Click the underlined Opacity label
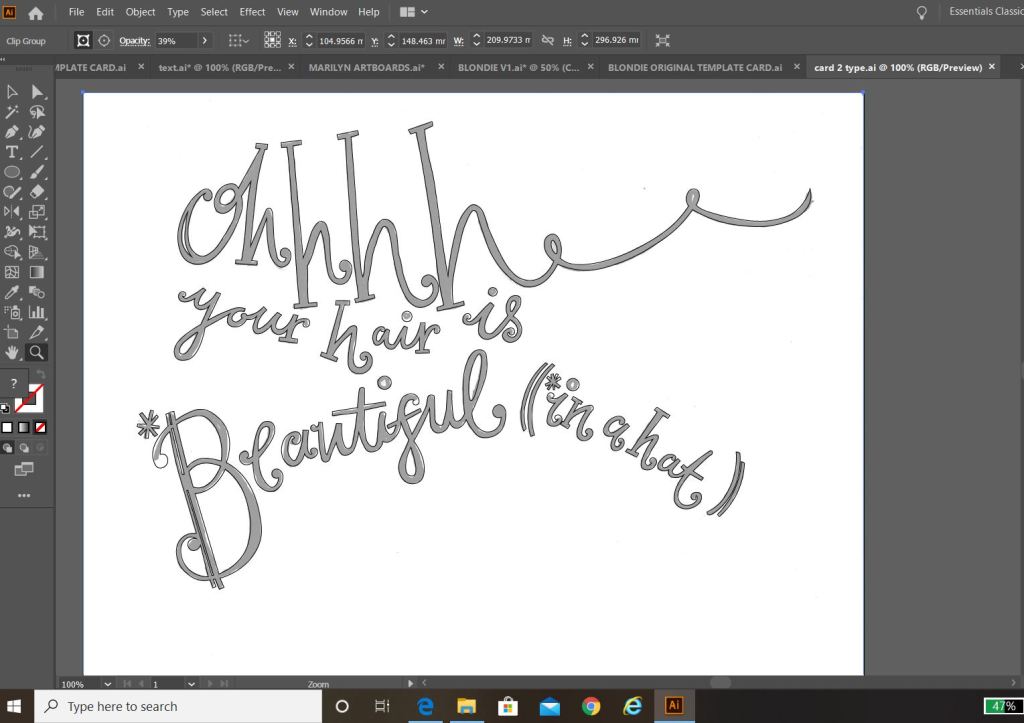 [x=135, y=41]
